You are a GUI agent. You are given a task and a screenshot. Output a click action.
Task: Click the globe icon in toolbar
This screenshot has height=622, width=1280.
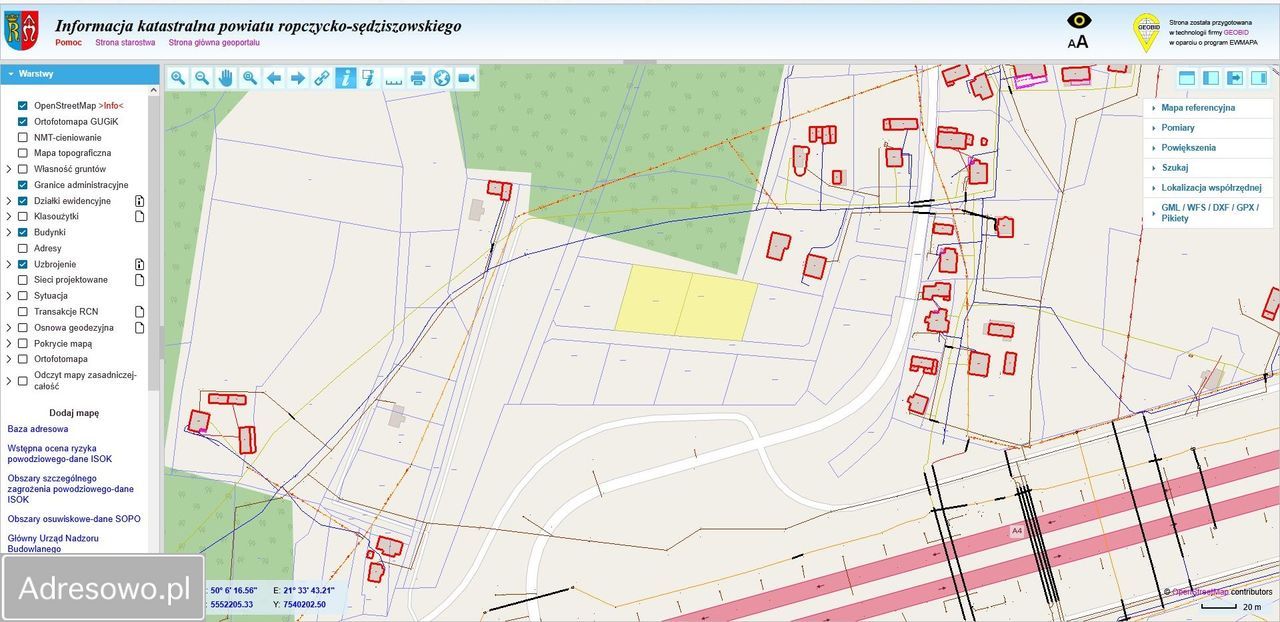pos(442,78)
